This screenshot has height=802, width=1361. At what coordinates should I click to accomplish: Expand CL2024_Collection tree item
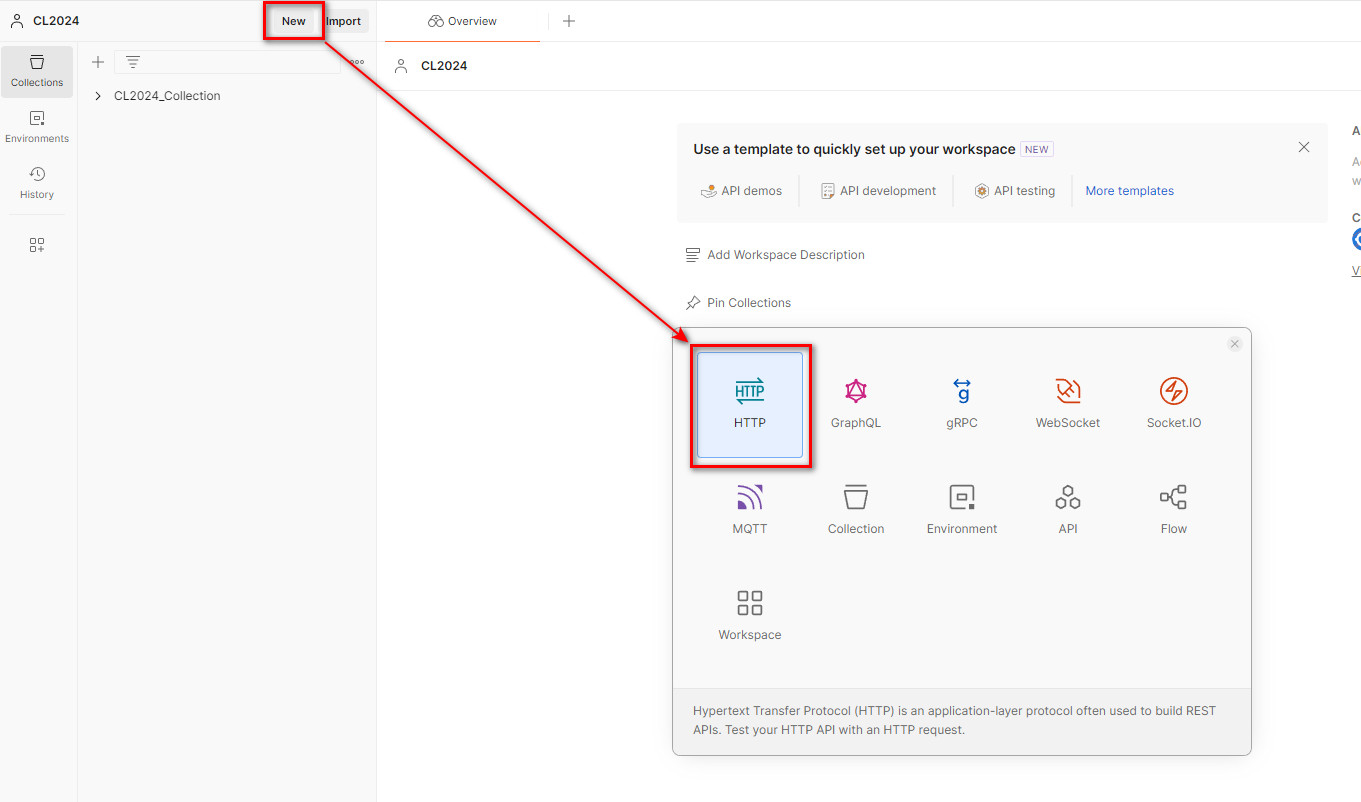pyautogui.click(x=98, y=96)
